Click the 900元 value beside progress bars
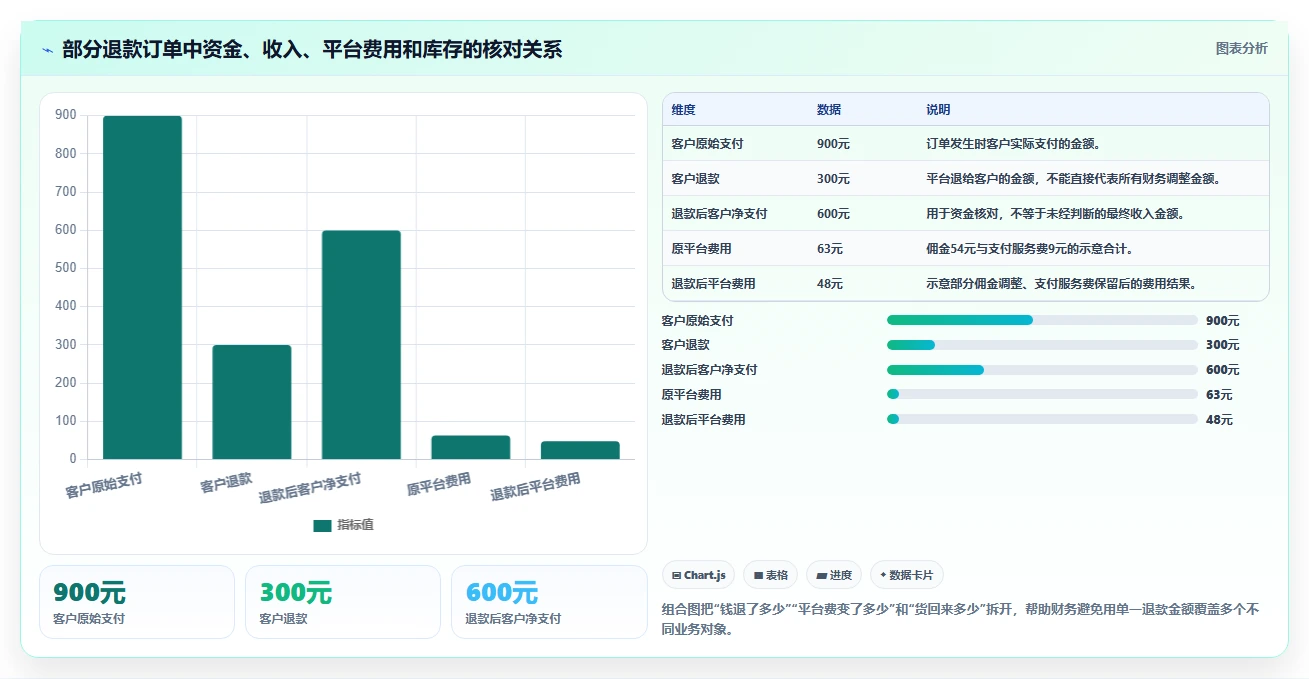This screenshot has width=1309, height=679. point(1222,321)
